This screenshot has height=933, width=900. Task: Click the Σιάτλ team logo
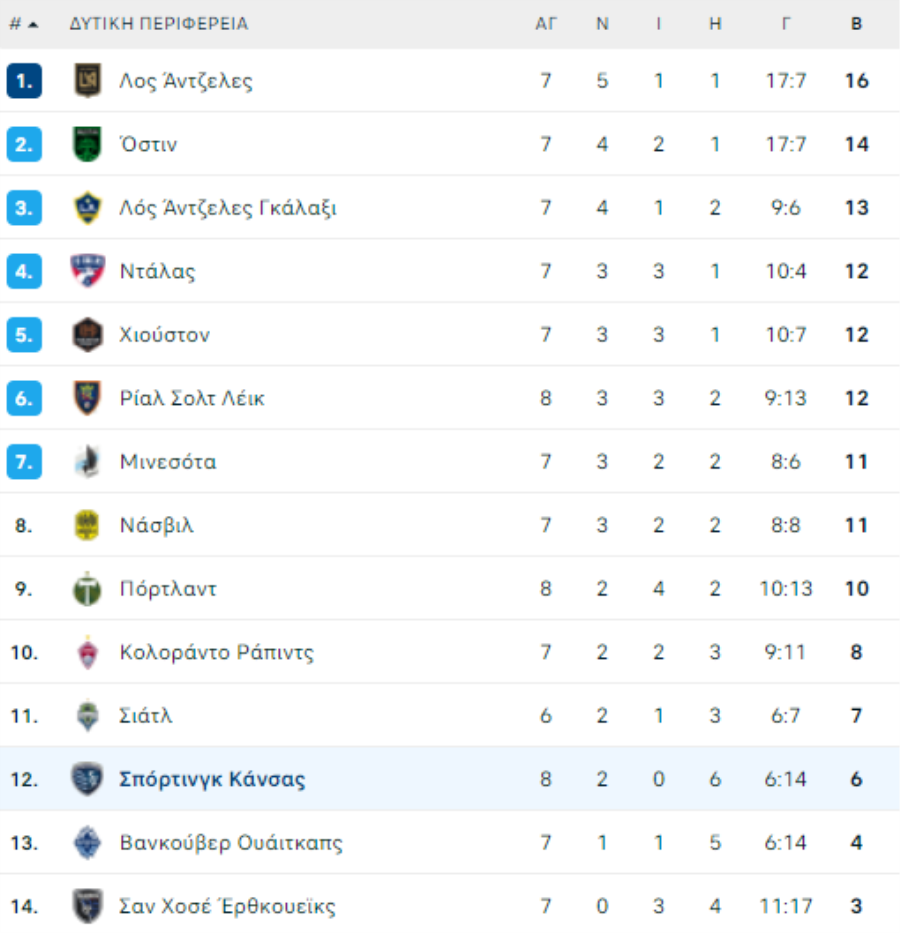[87, 715]
